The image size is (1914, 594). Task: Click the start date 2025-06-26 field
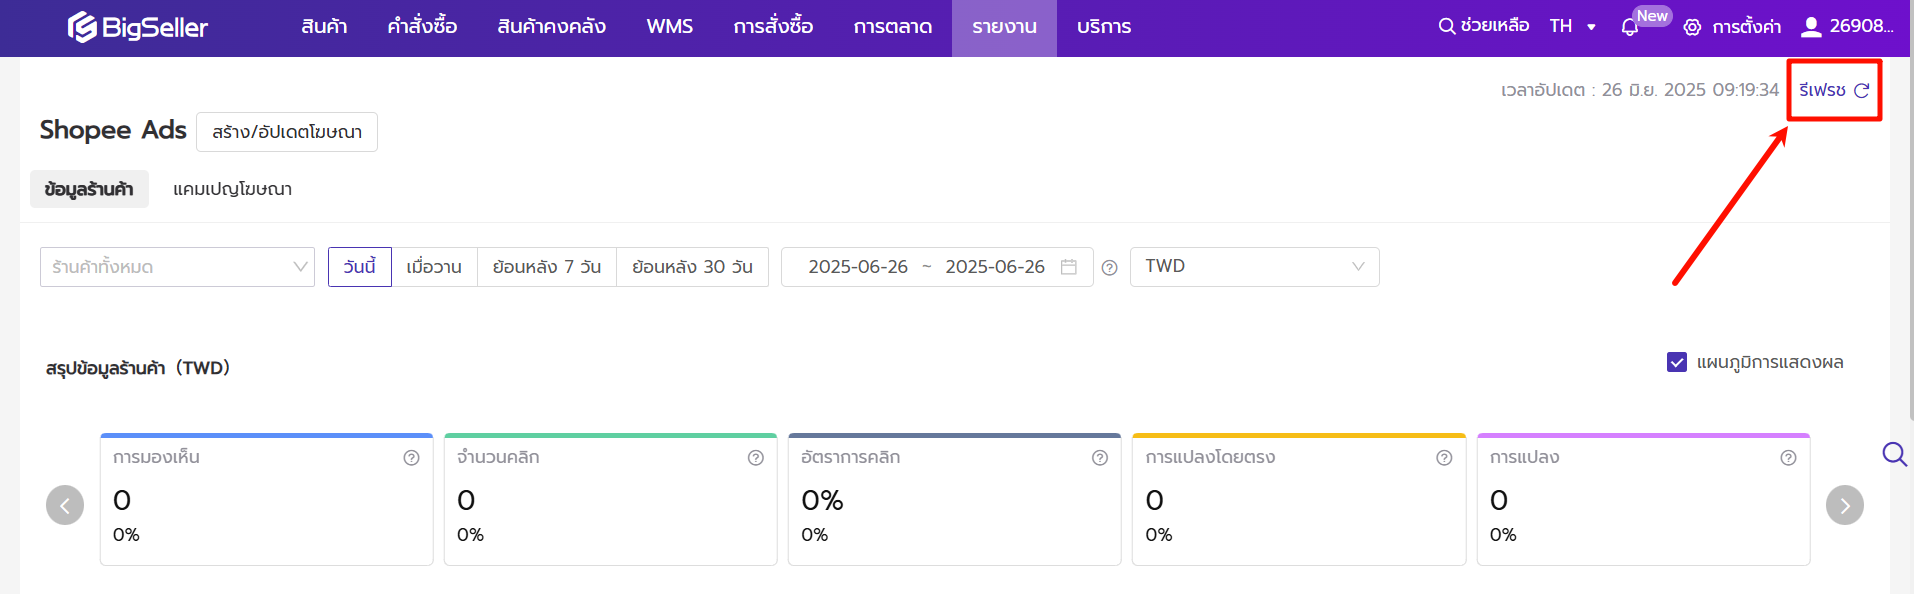(858, 267)
